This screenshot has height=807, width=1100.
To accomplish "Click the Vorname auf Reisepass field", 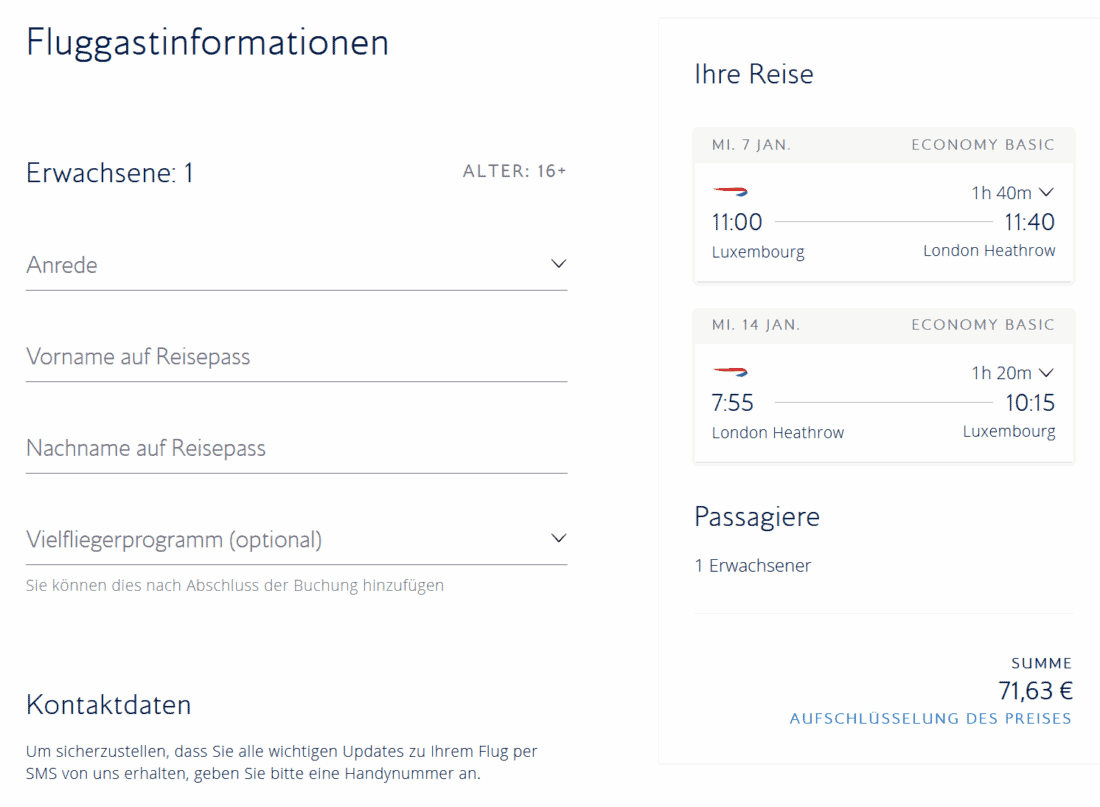I will pyautogui.click(x=296, y=357).
